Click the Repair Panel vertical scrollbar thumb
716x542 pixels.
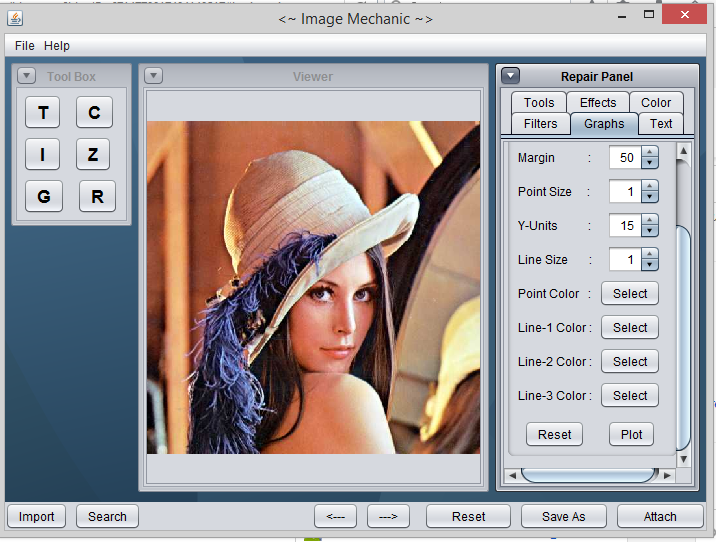click(683, 338)
